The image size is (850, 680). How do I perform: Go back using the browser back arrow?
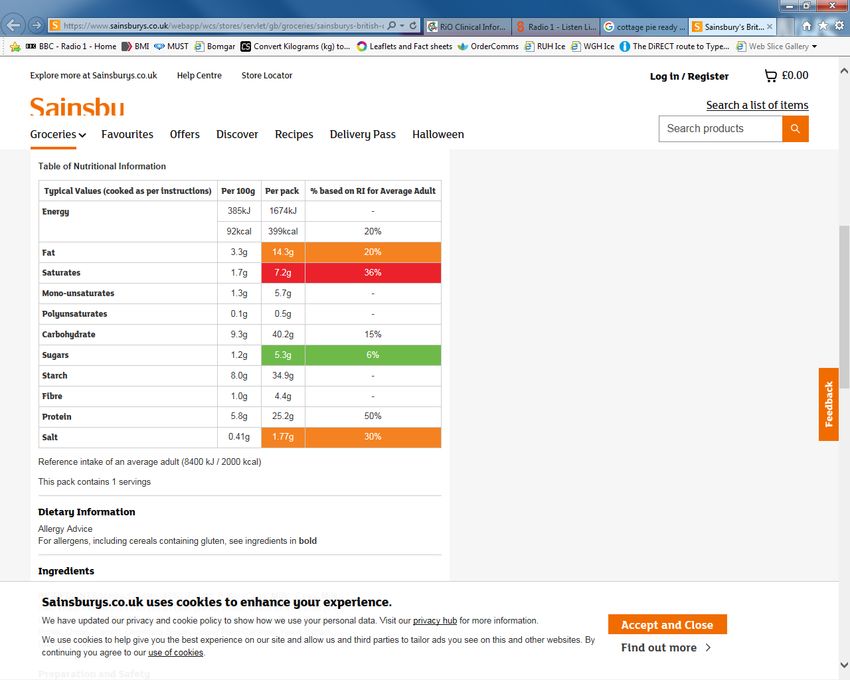tap(14, 25)
